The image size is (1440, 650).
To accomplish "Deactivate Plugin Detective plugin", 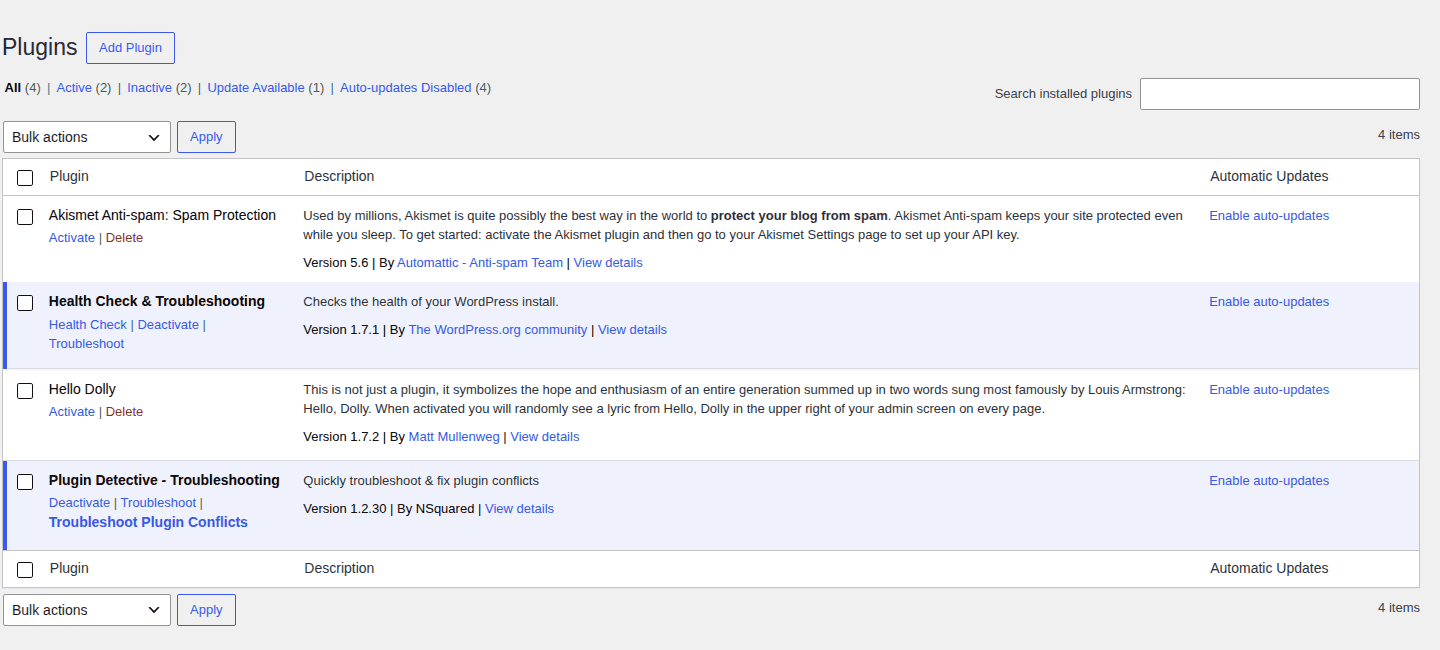I will coord(79,503).
